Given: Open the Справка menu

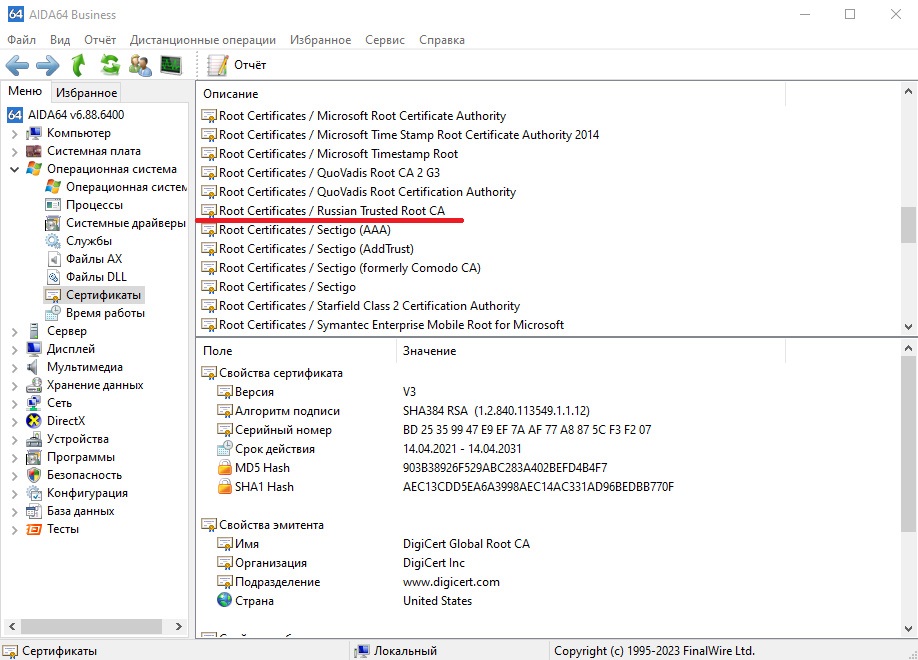Looking at the screenshot, I should click(441, 40).
